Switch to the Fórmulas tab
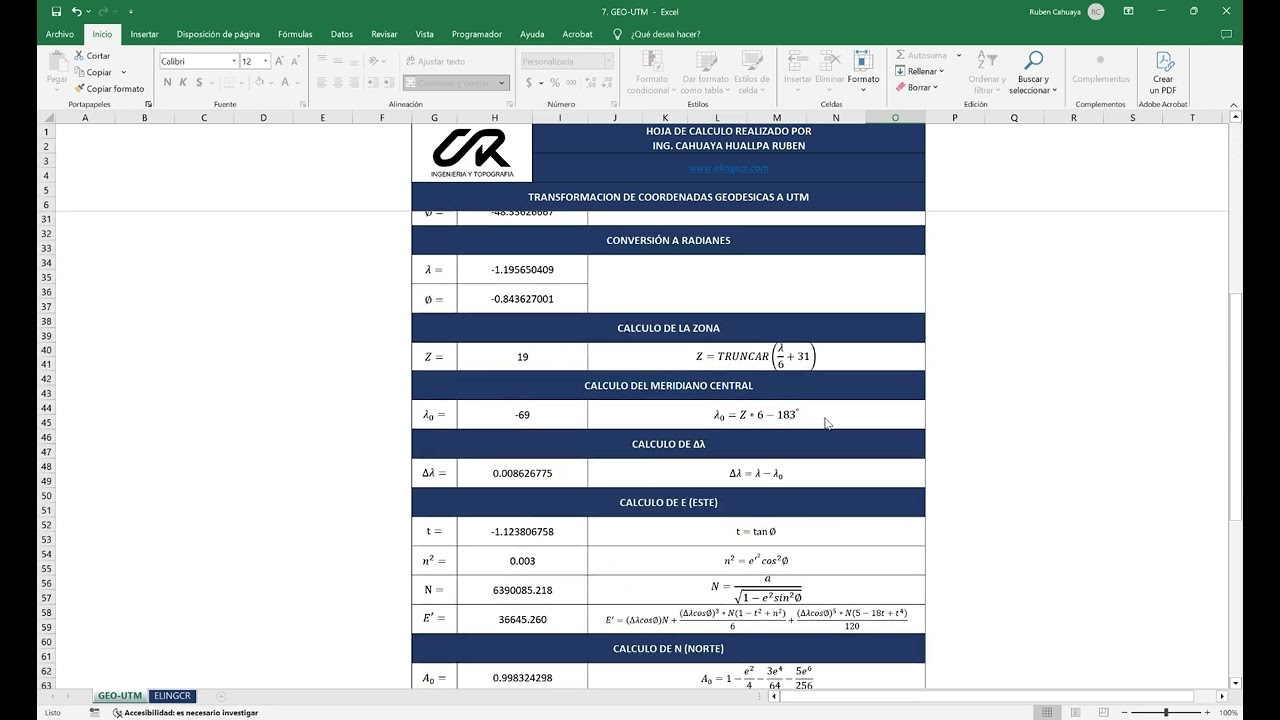The width and height of the screenshot is (1280, 720). click(x=295, y=34)
